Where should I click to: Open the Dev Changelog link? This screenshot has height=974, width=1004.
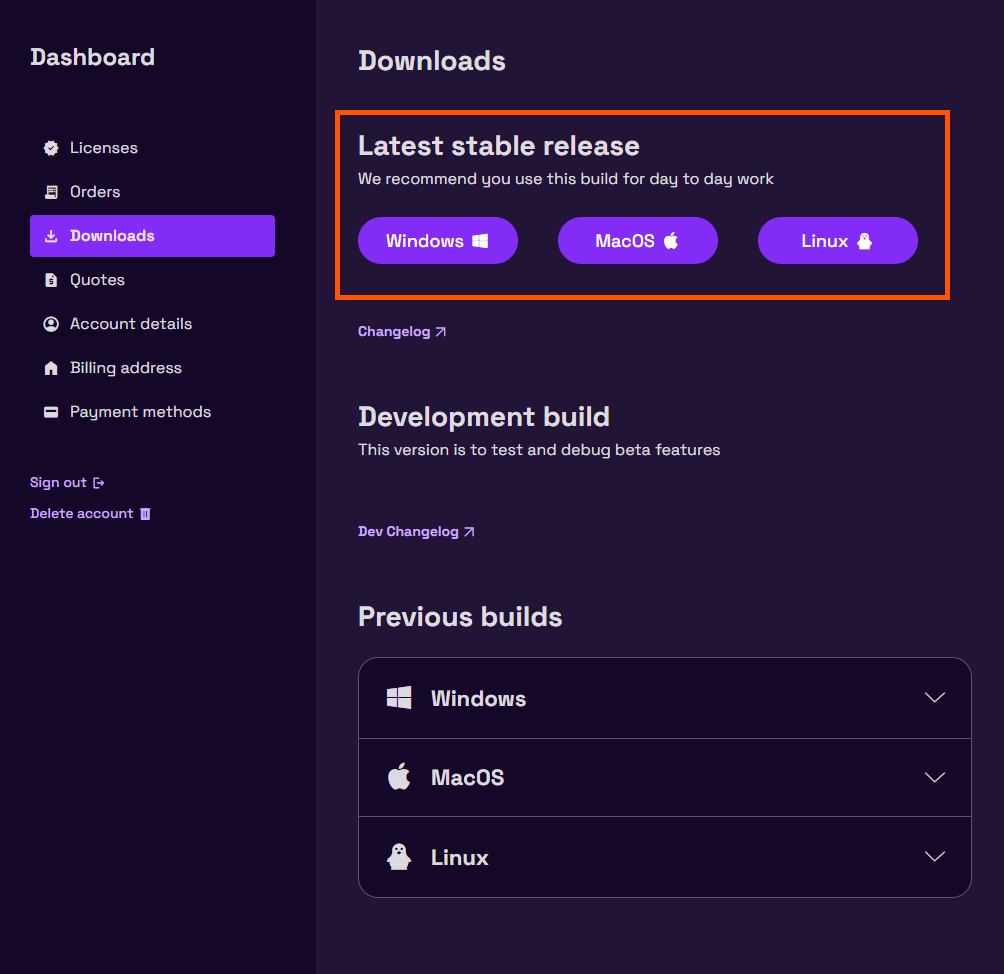416,532
